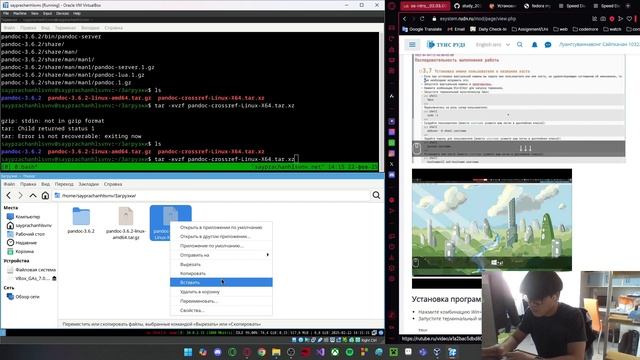Expand the Отправить на submenu

coord(221,255)
